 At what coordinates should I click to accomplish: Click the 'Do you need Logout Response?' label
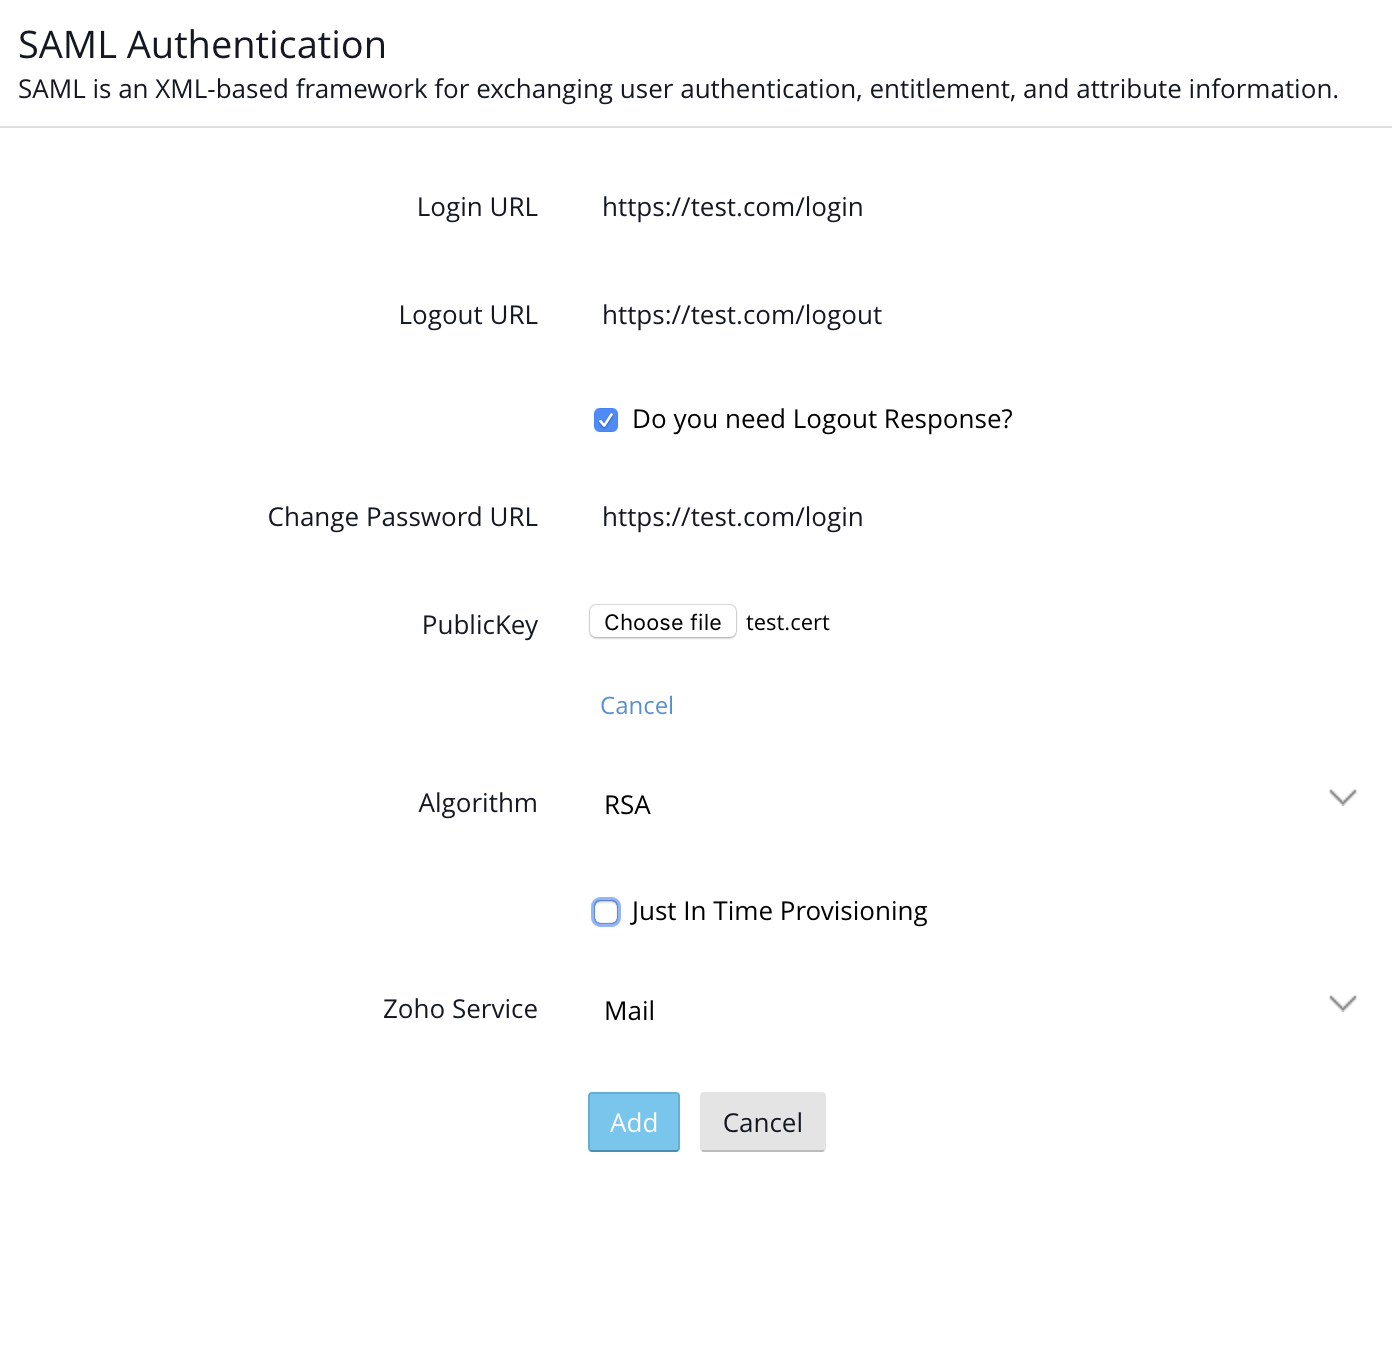coord(822,419)
